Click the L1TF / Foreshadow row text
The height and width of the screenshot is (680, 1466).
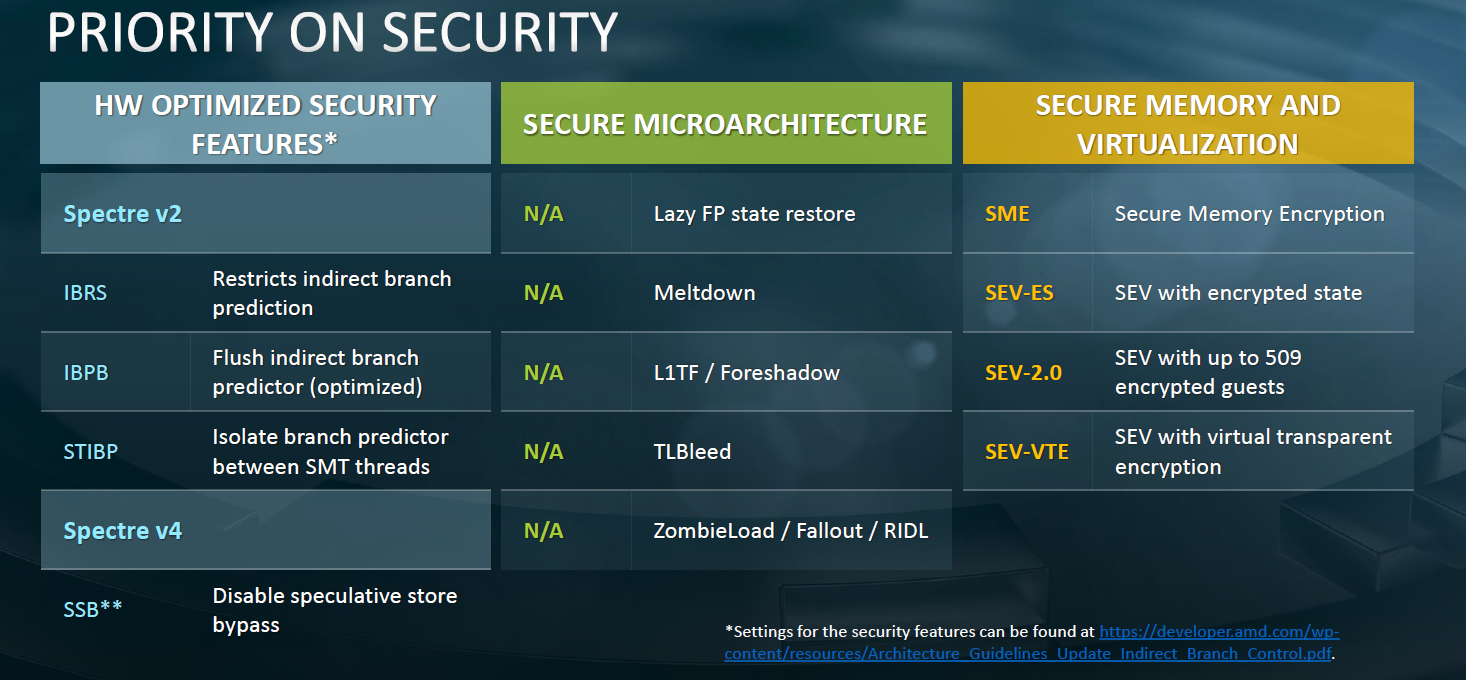pos(747,372)
